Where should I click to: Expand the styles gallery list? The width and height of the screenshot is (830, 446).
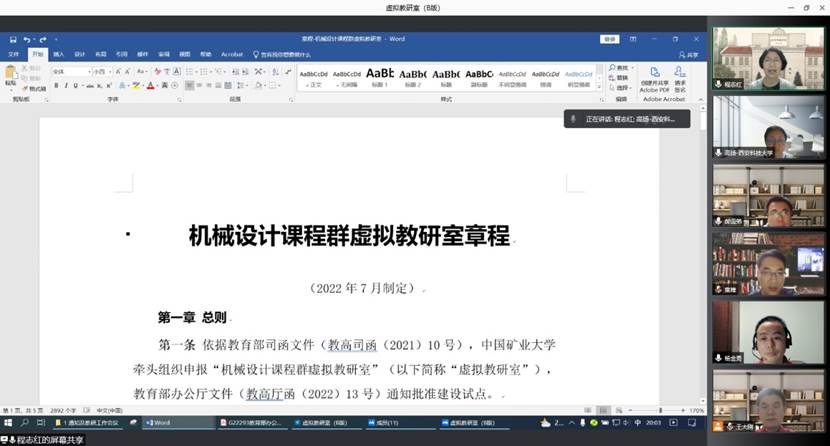601,88
